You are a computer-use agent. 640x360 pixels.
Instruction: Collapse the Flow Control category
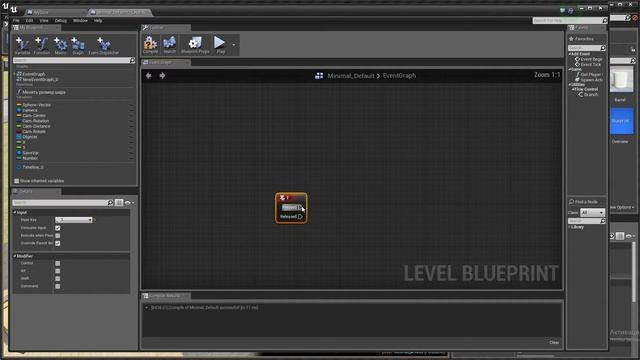point(573,89)
